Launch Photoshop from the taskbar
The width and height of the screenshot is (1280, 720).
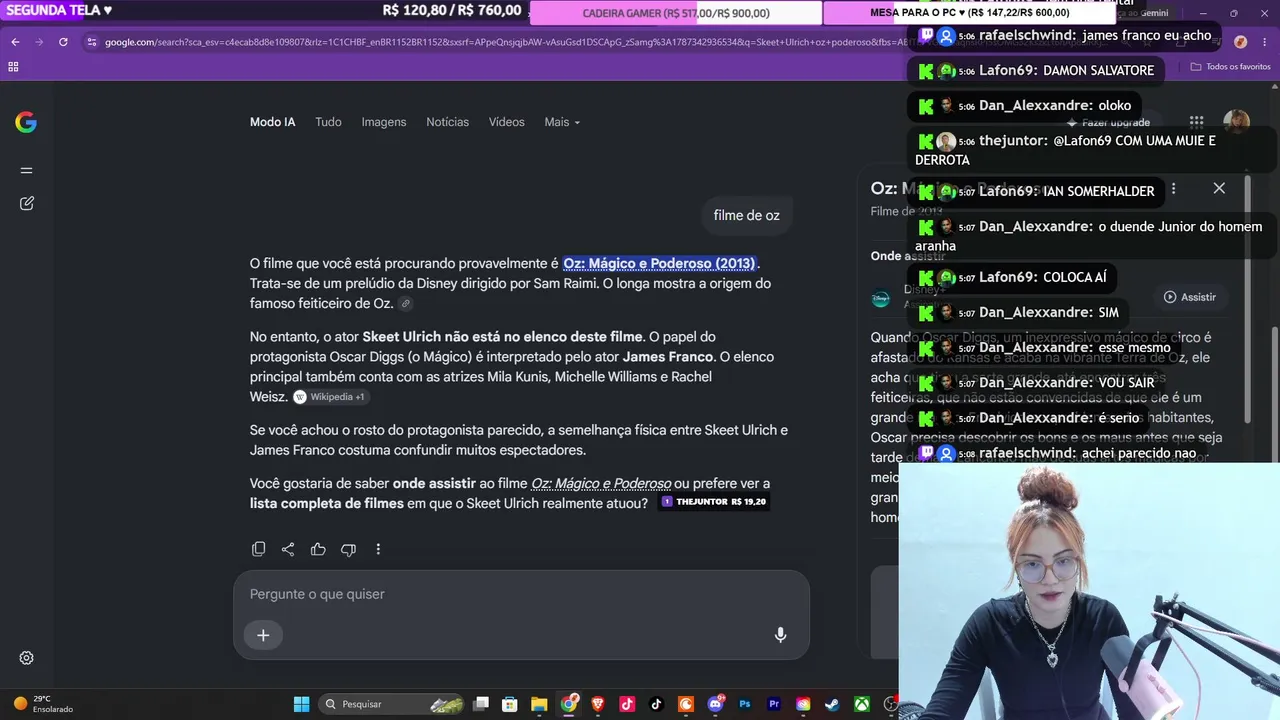(745, 704)
